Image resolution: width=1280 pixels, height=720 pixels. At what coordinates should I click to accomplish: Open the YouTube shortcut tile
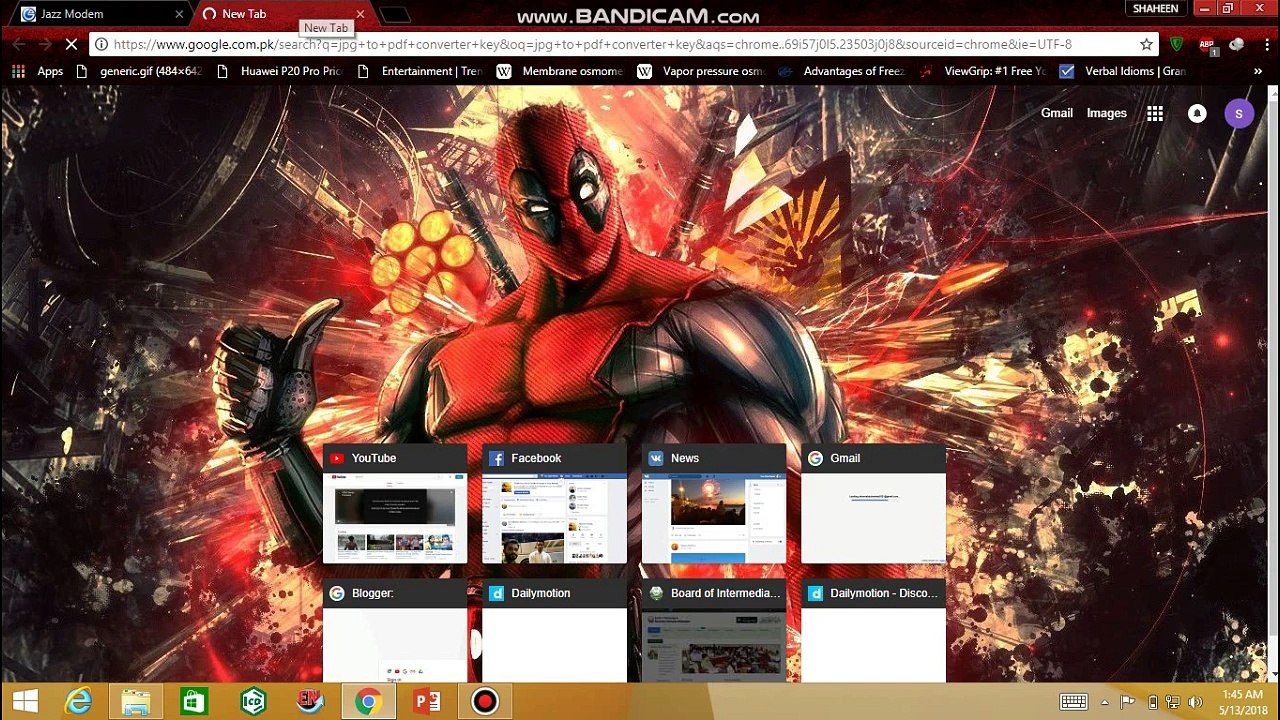[395, 504]
